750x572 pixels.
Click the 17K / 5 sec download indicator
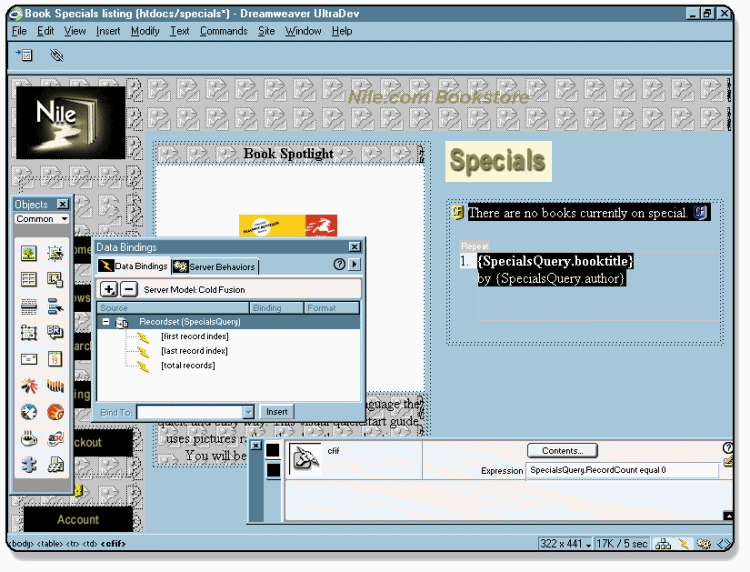click(622, 544)
